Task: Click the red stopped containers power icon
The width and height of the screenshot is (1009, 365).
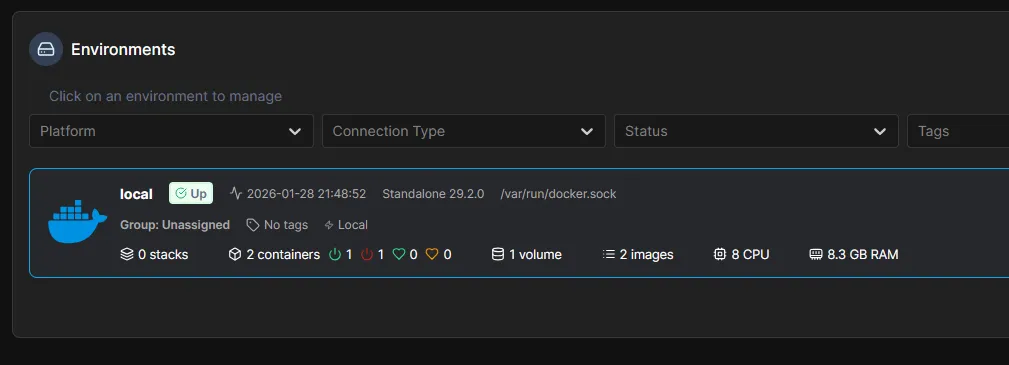Action: (x=367, y=254)
